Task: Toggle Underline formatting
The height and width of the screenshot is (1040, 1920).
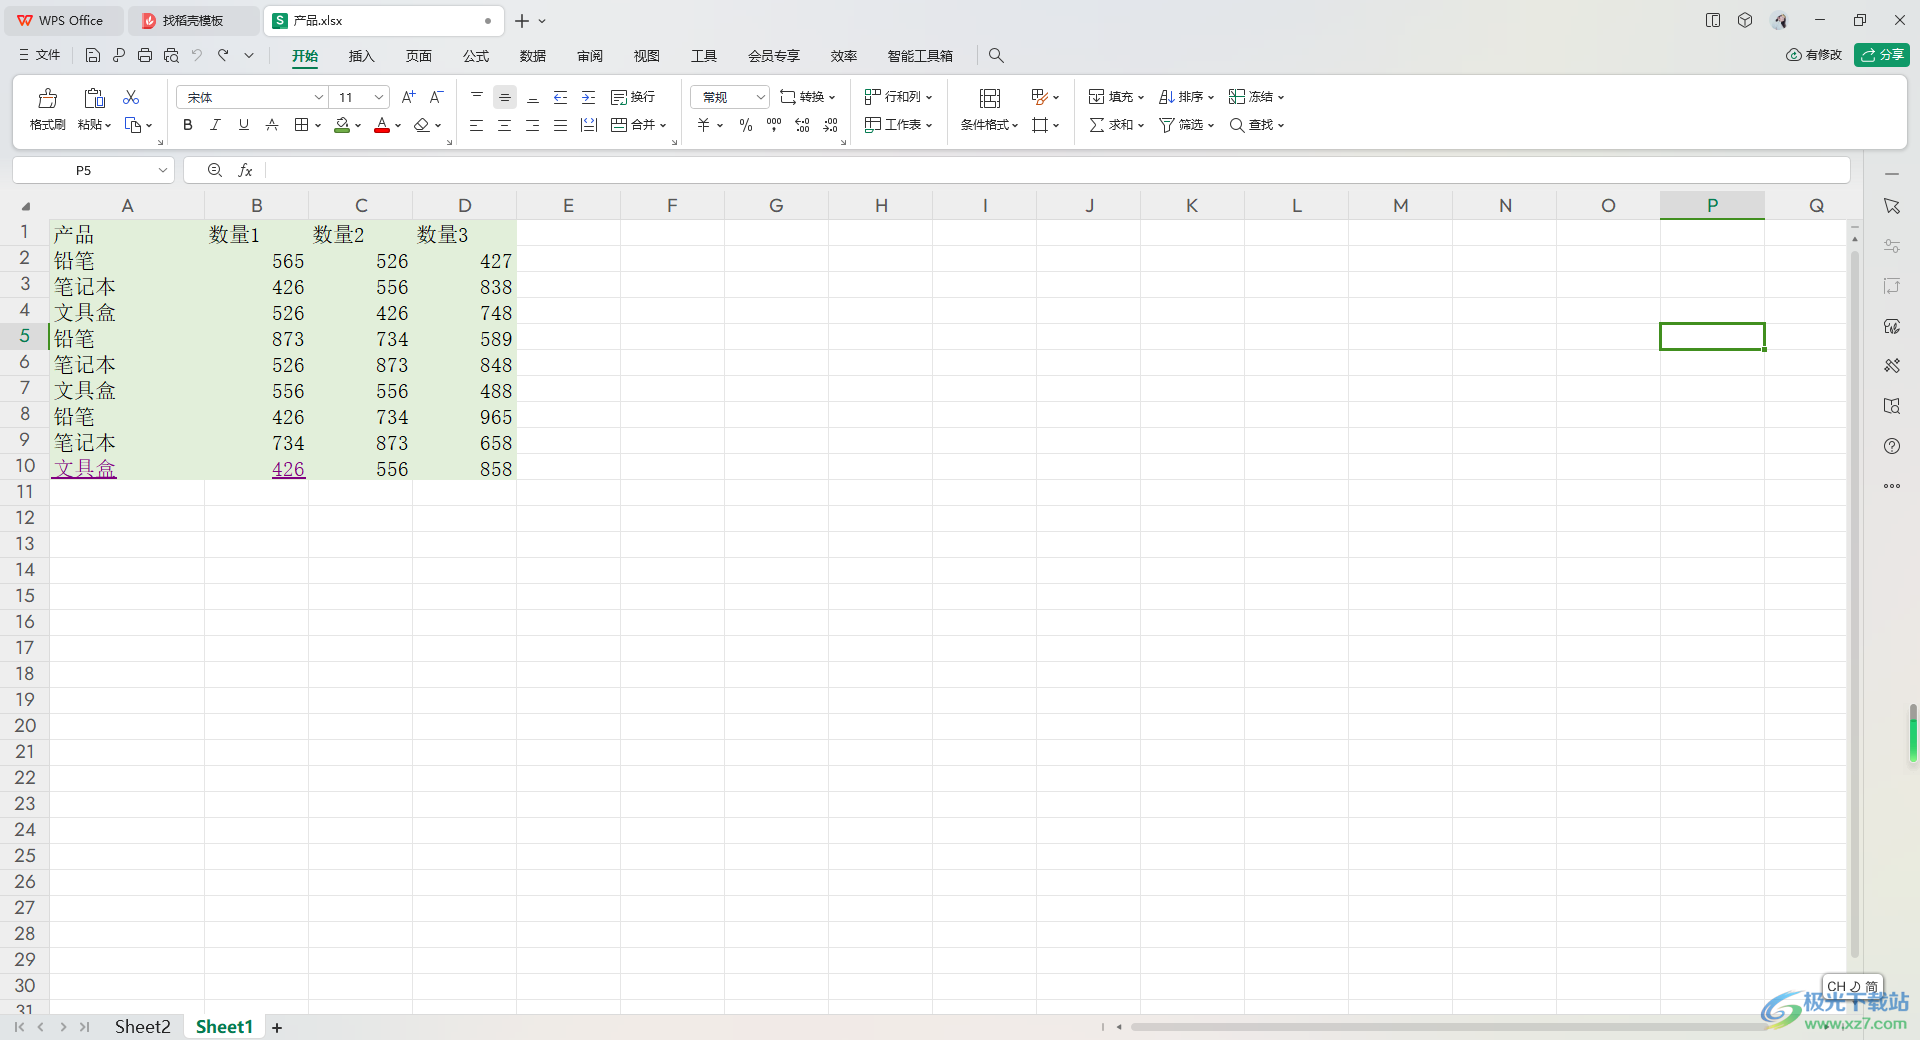Action: coord(243,125)
